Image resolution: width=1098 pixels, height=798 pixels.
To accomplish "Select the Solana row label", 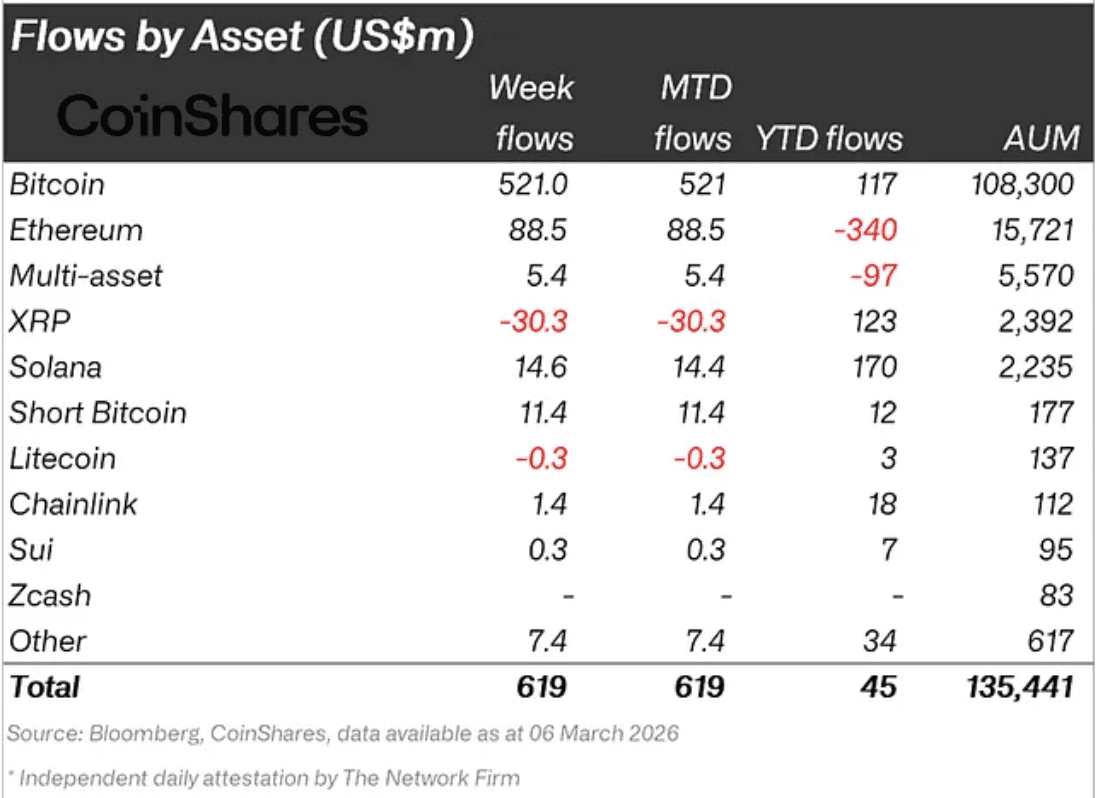I will pyautogui.click(x=55, y=367).
